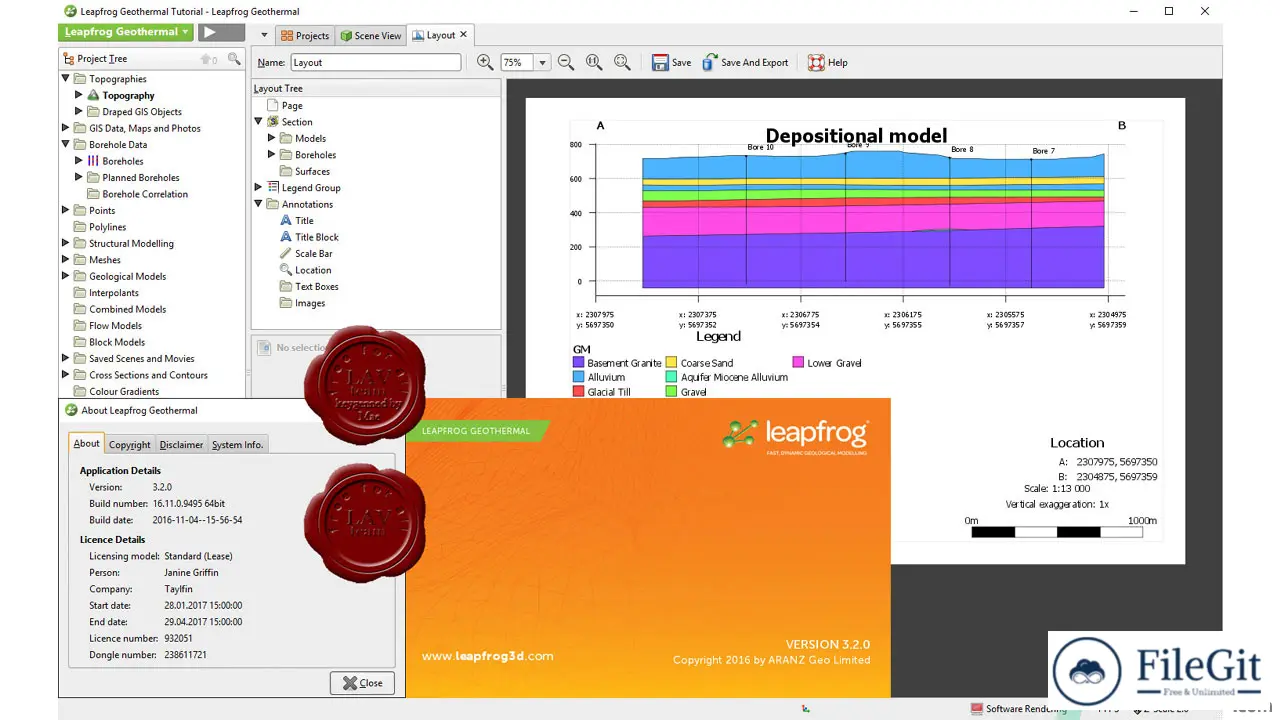Click the Surfaces folder icon

(x=286, y=171)
